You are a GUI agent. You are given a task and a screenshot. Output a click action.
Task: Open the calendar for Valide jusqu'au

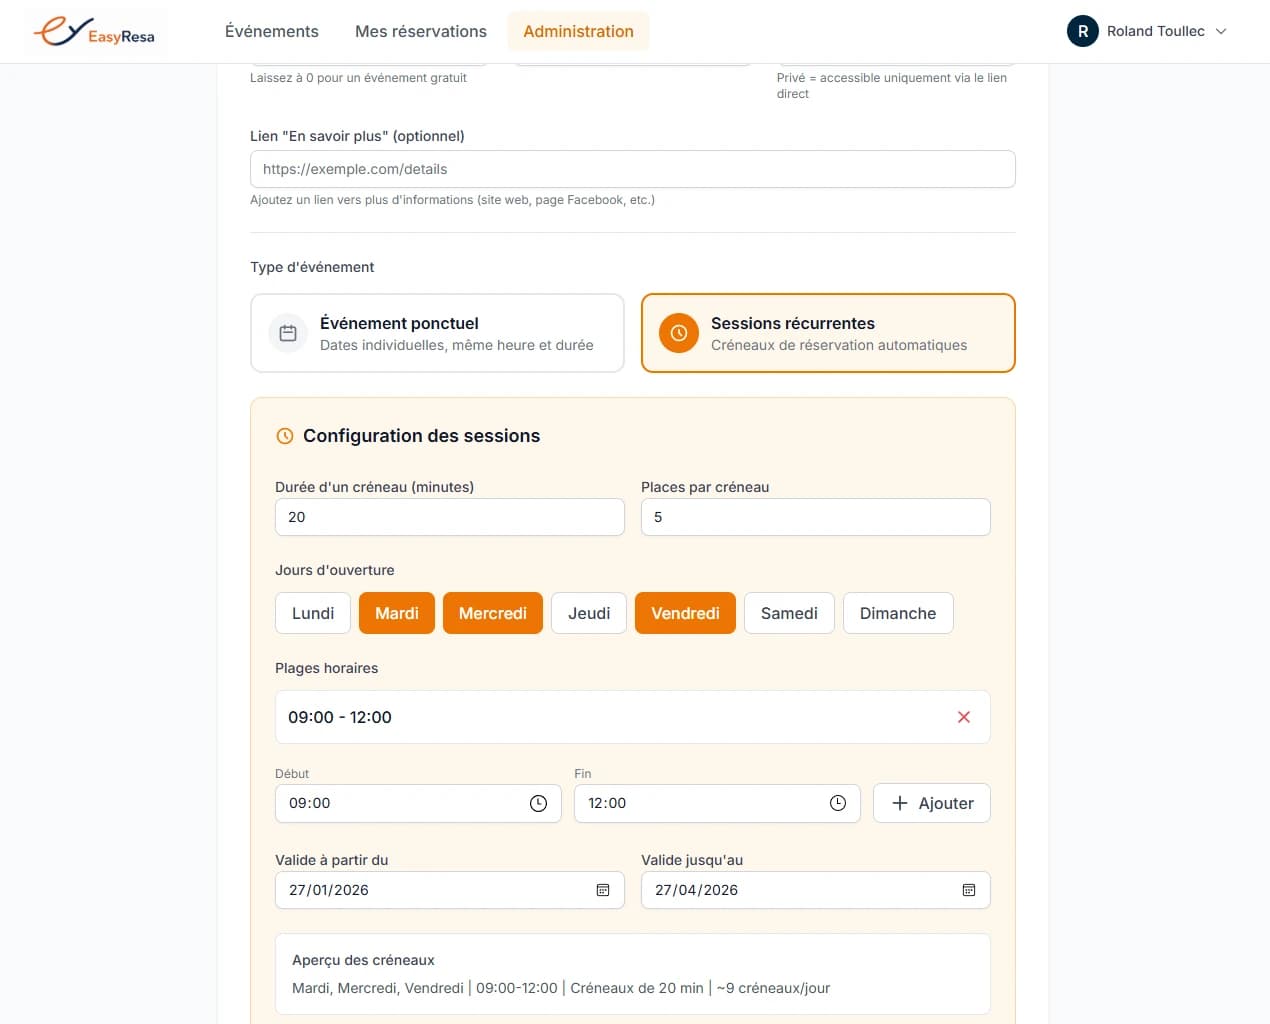(x=968, y=889)
